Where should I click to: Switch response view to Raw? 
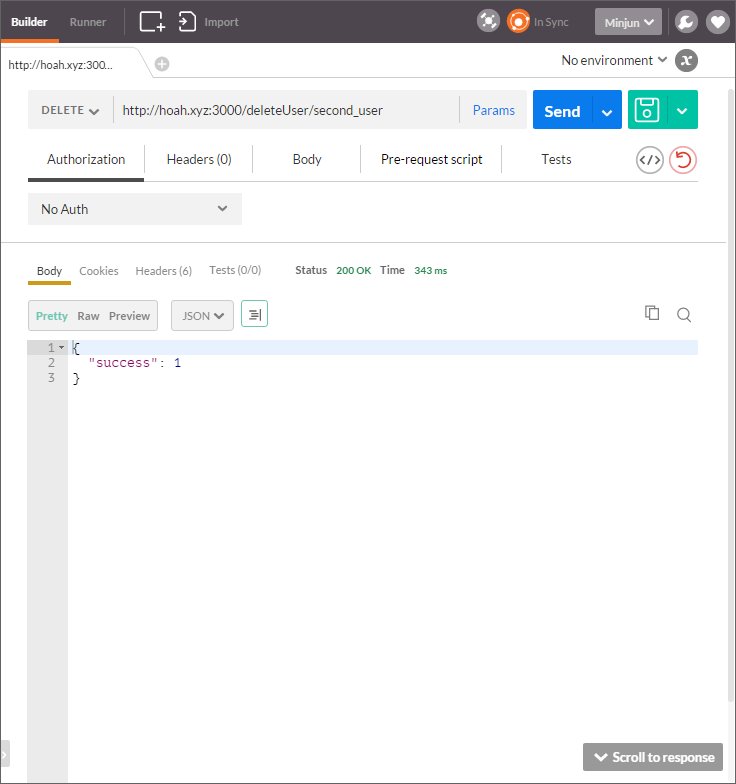point(88,316)
